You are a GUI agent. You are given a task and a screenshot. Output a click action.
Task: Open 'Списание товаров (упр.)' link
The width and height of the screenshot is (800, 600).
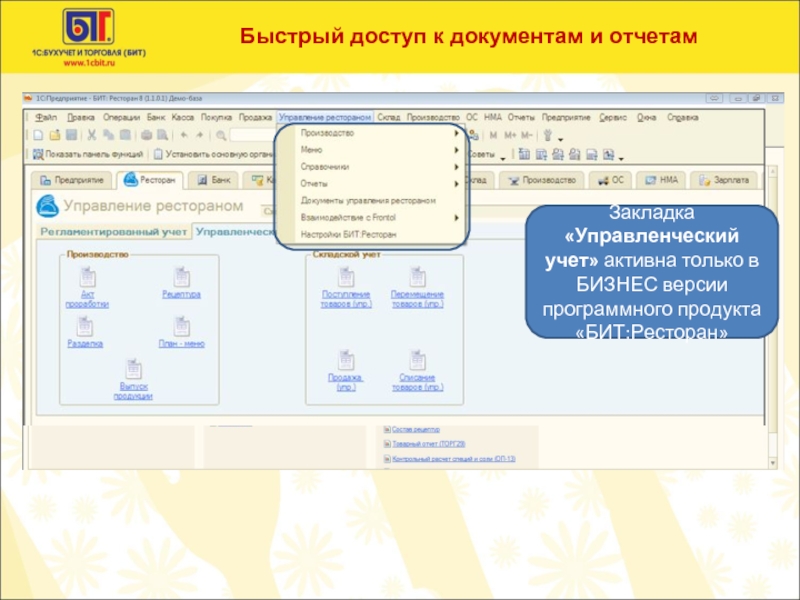tap(417, 382)
